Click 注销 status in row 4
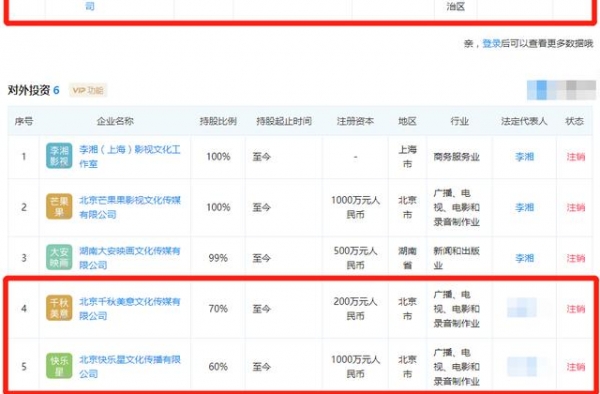 coord(576,309)
